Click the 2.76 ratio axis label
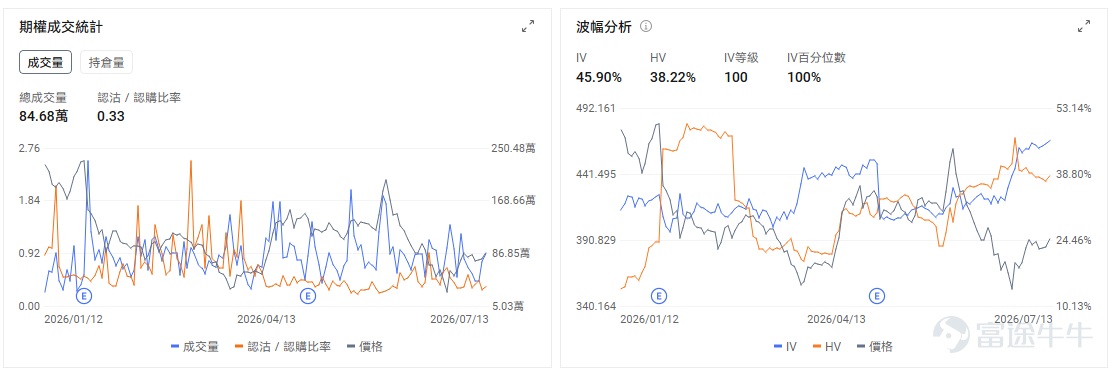 pyautogui.click(x=29, y=148)
